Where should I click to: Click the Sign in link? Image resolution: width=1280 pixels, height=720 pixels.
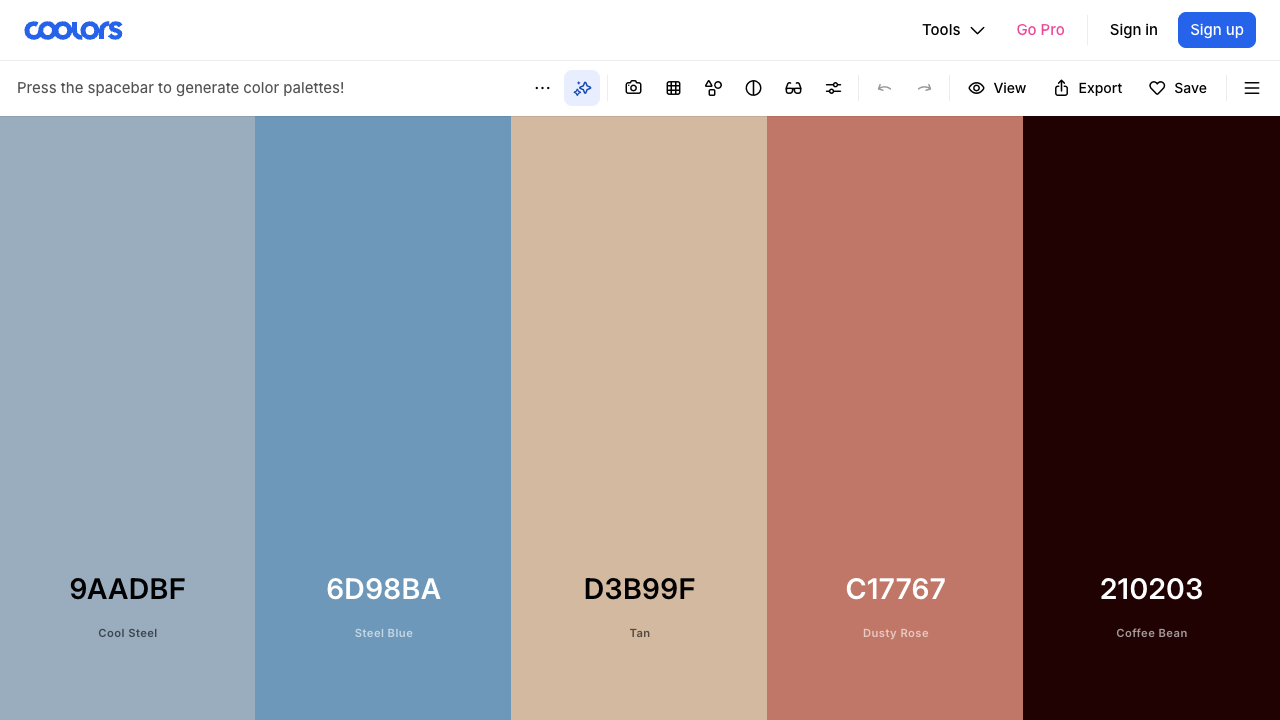point(1134,30)
